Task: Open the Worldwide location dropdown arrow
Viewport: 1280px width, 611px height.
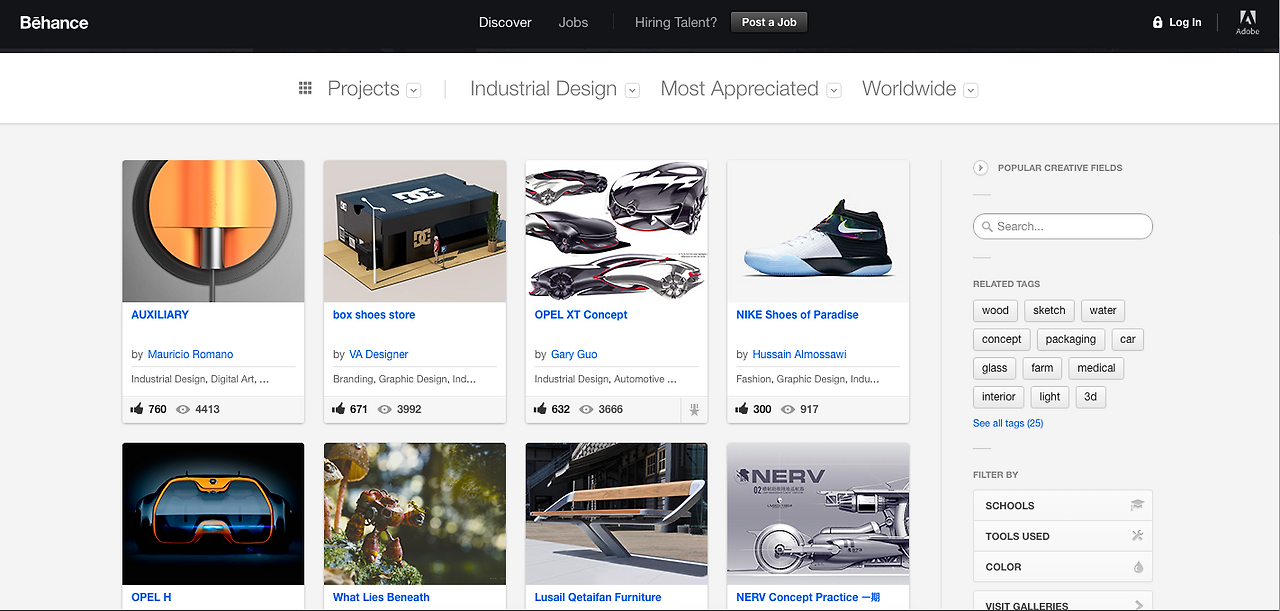Action: coord(971,90)
